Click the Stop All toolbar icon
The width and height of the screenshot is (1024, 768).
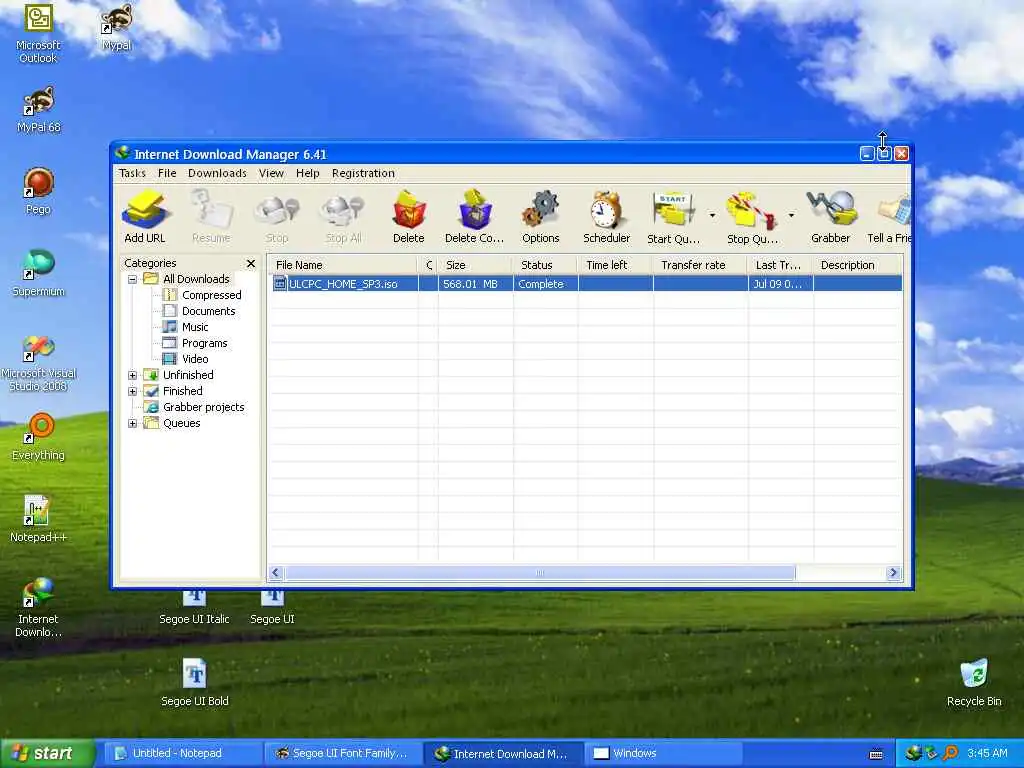coord(343,217)
